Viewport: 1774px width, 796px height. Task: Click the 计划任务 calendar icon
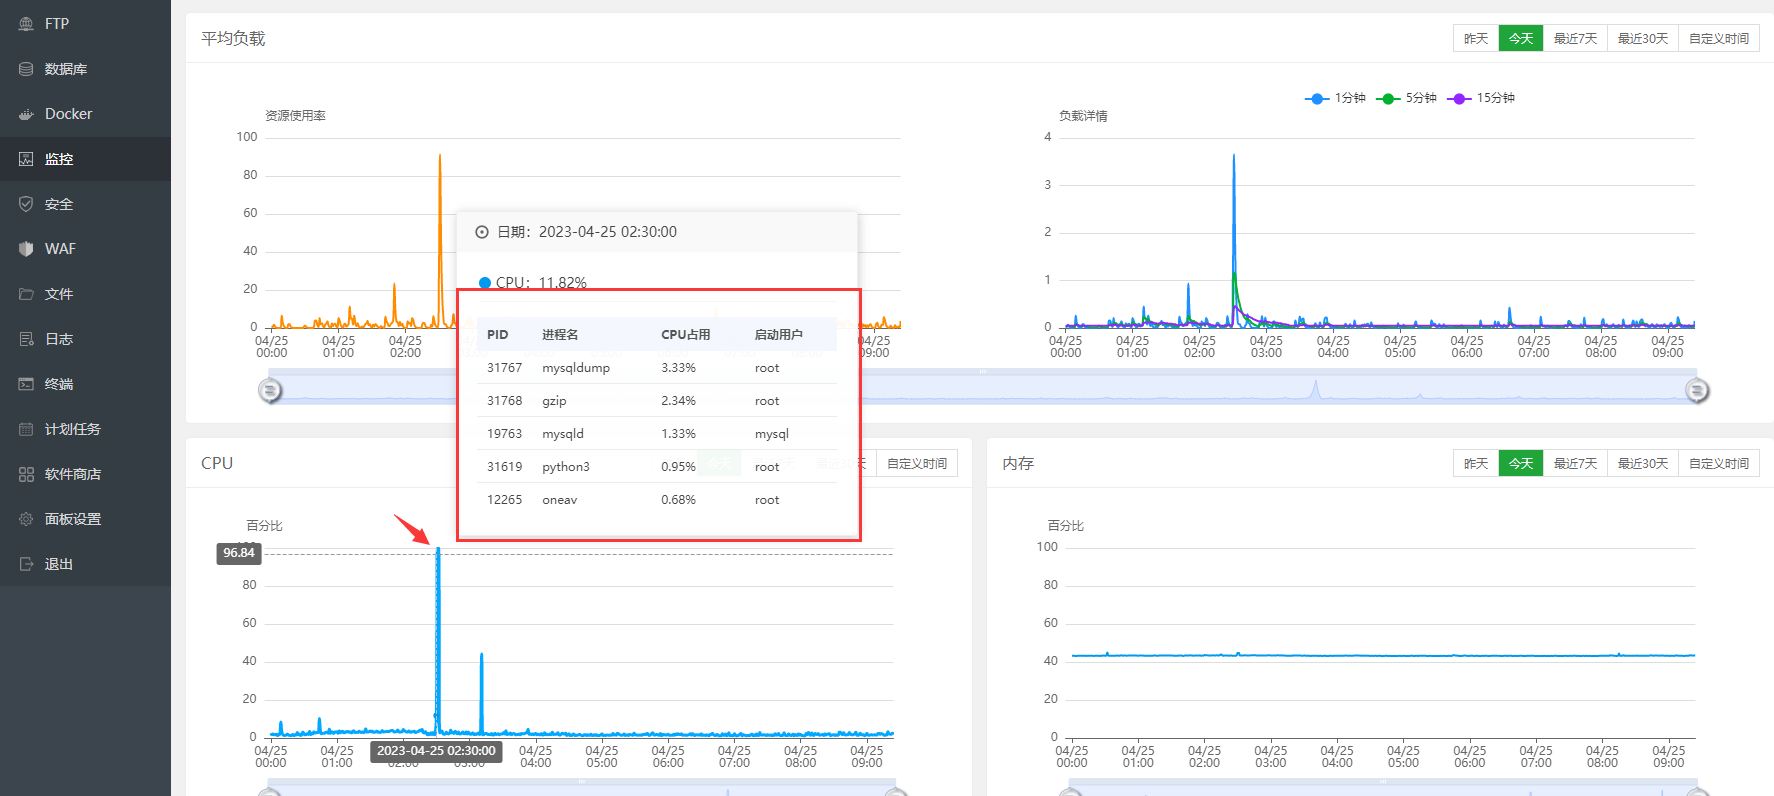tap(26, 429)
